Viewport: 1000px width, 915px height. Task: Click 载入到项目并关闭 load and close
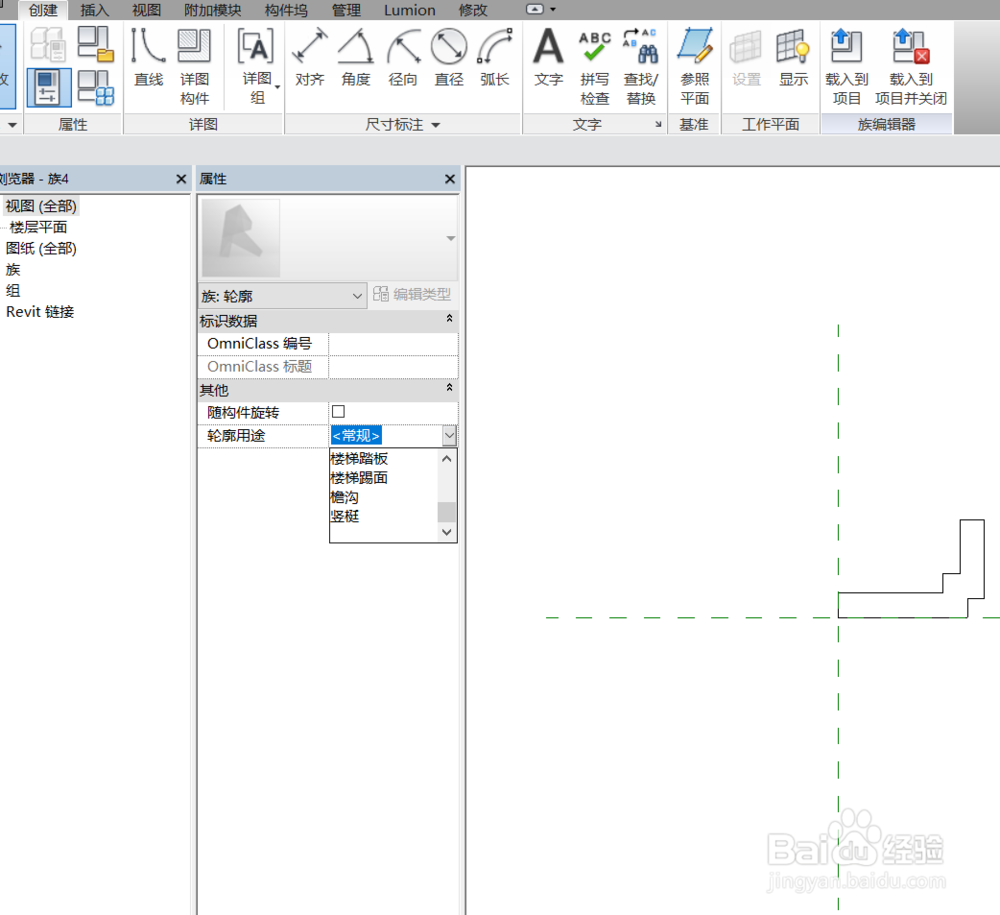click(x=911, y=66)
